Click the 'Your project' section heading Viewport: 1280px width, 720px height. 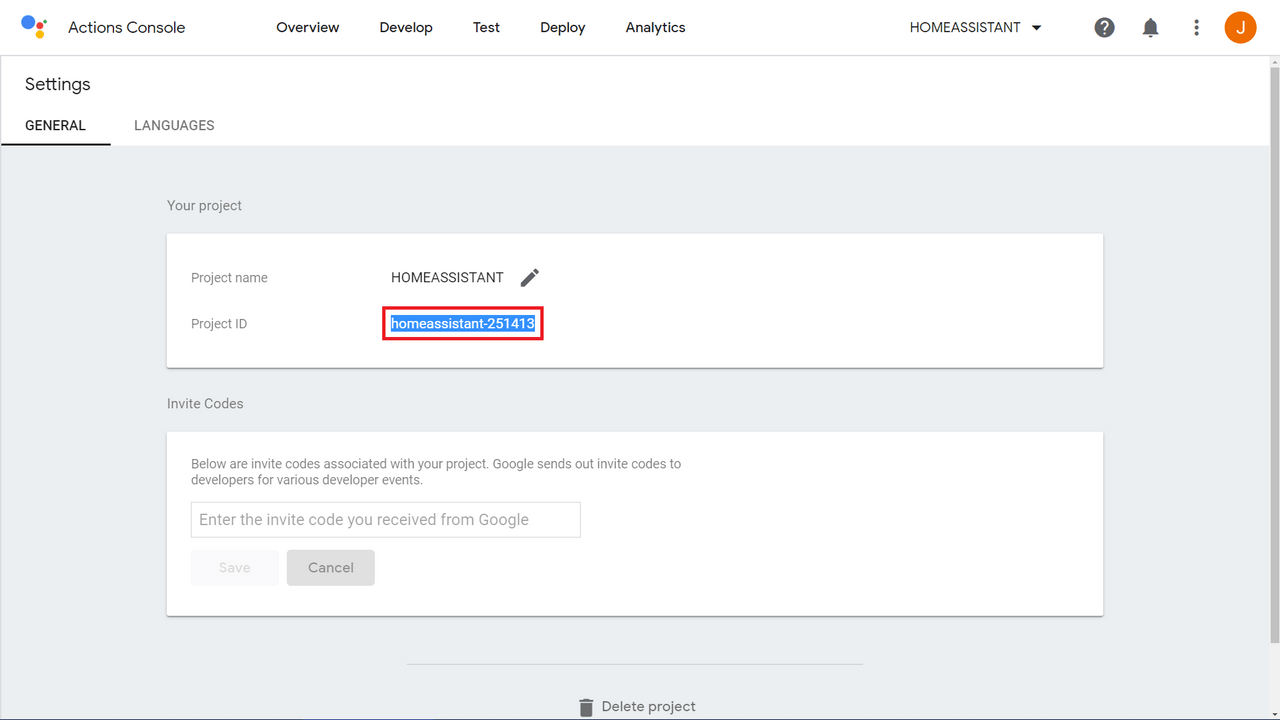tap(205, 206)
